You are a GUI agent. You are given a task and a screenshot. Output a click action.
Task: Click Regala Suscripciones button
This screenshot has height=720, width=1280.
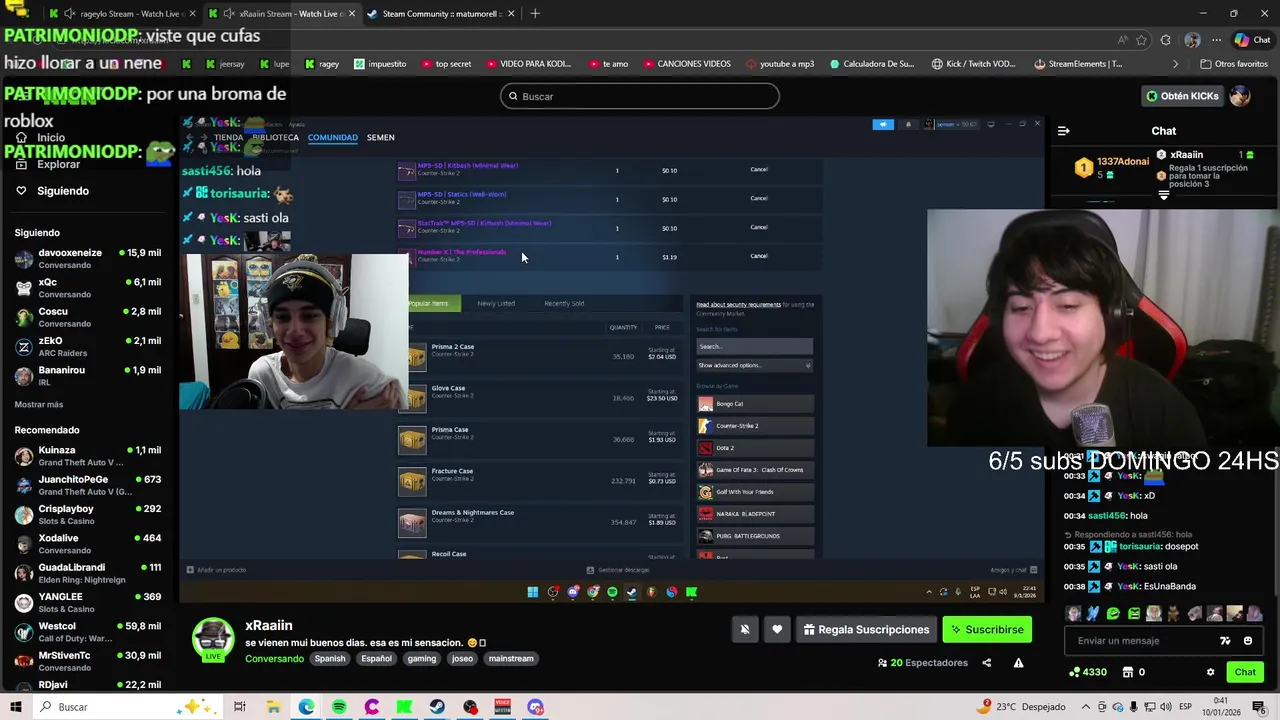pos(866,629)
